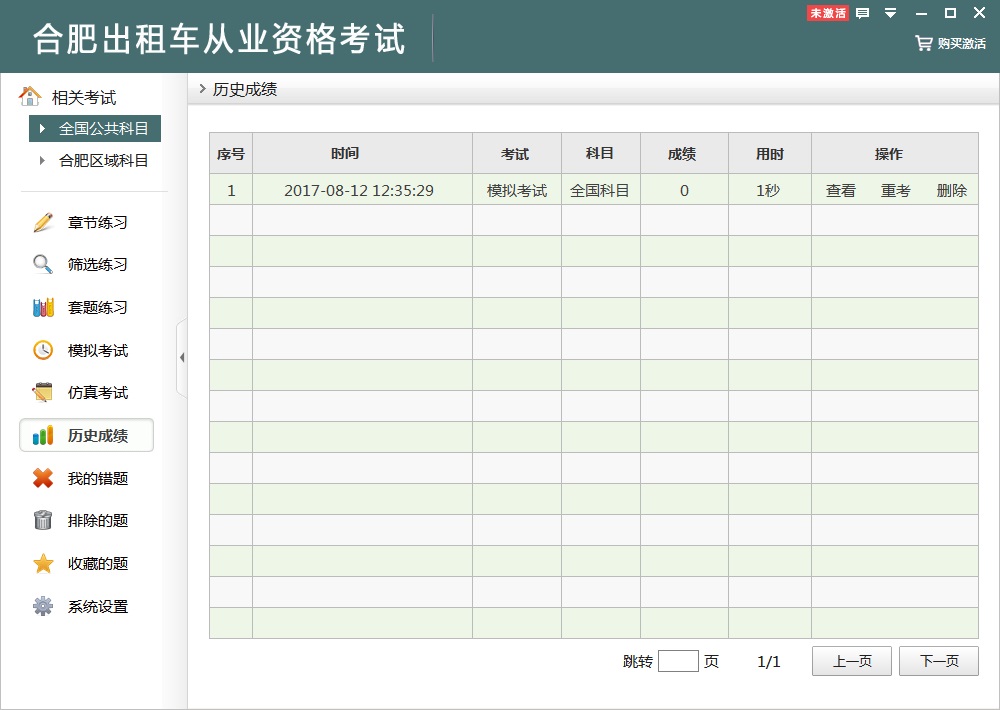Open 仿真考试 notepad icon
This screenshot has height=710, width=1000.
tap(43, 393)
